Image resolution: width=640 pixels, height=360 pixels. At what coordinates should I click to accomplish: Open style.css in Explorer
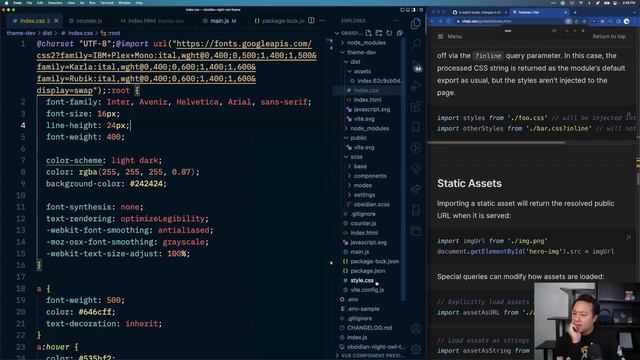[x=362, y=280]
